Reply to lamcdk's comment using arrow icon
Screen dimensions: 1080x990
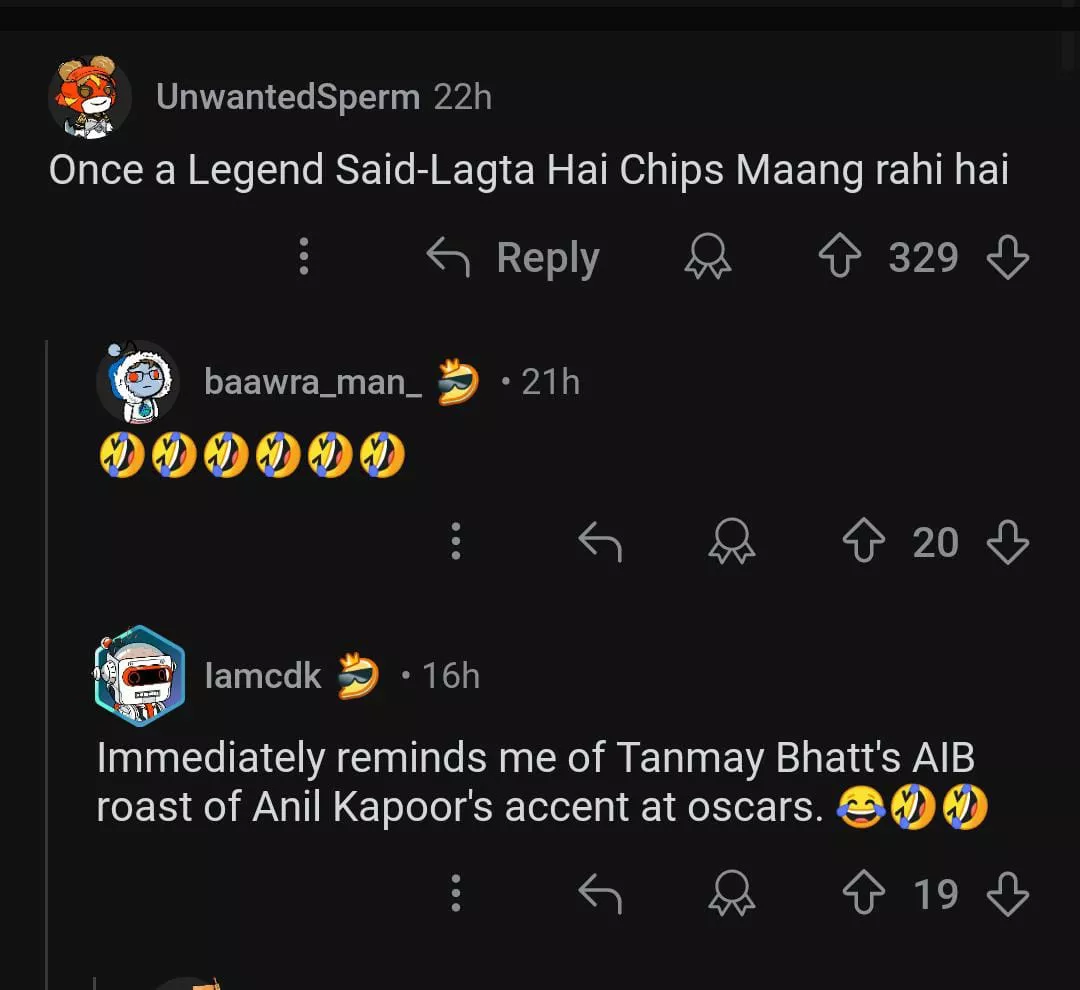coord(600,894)
